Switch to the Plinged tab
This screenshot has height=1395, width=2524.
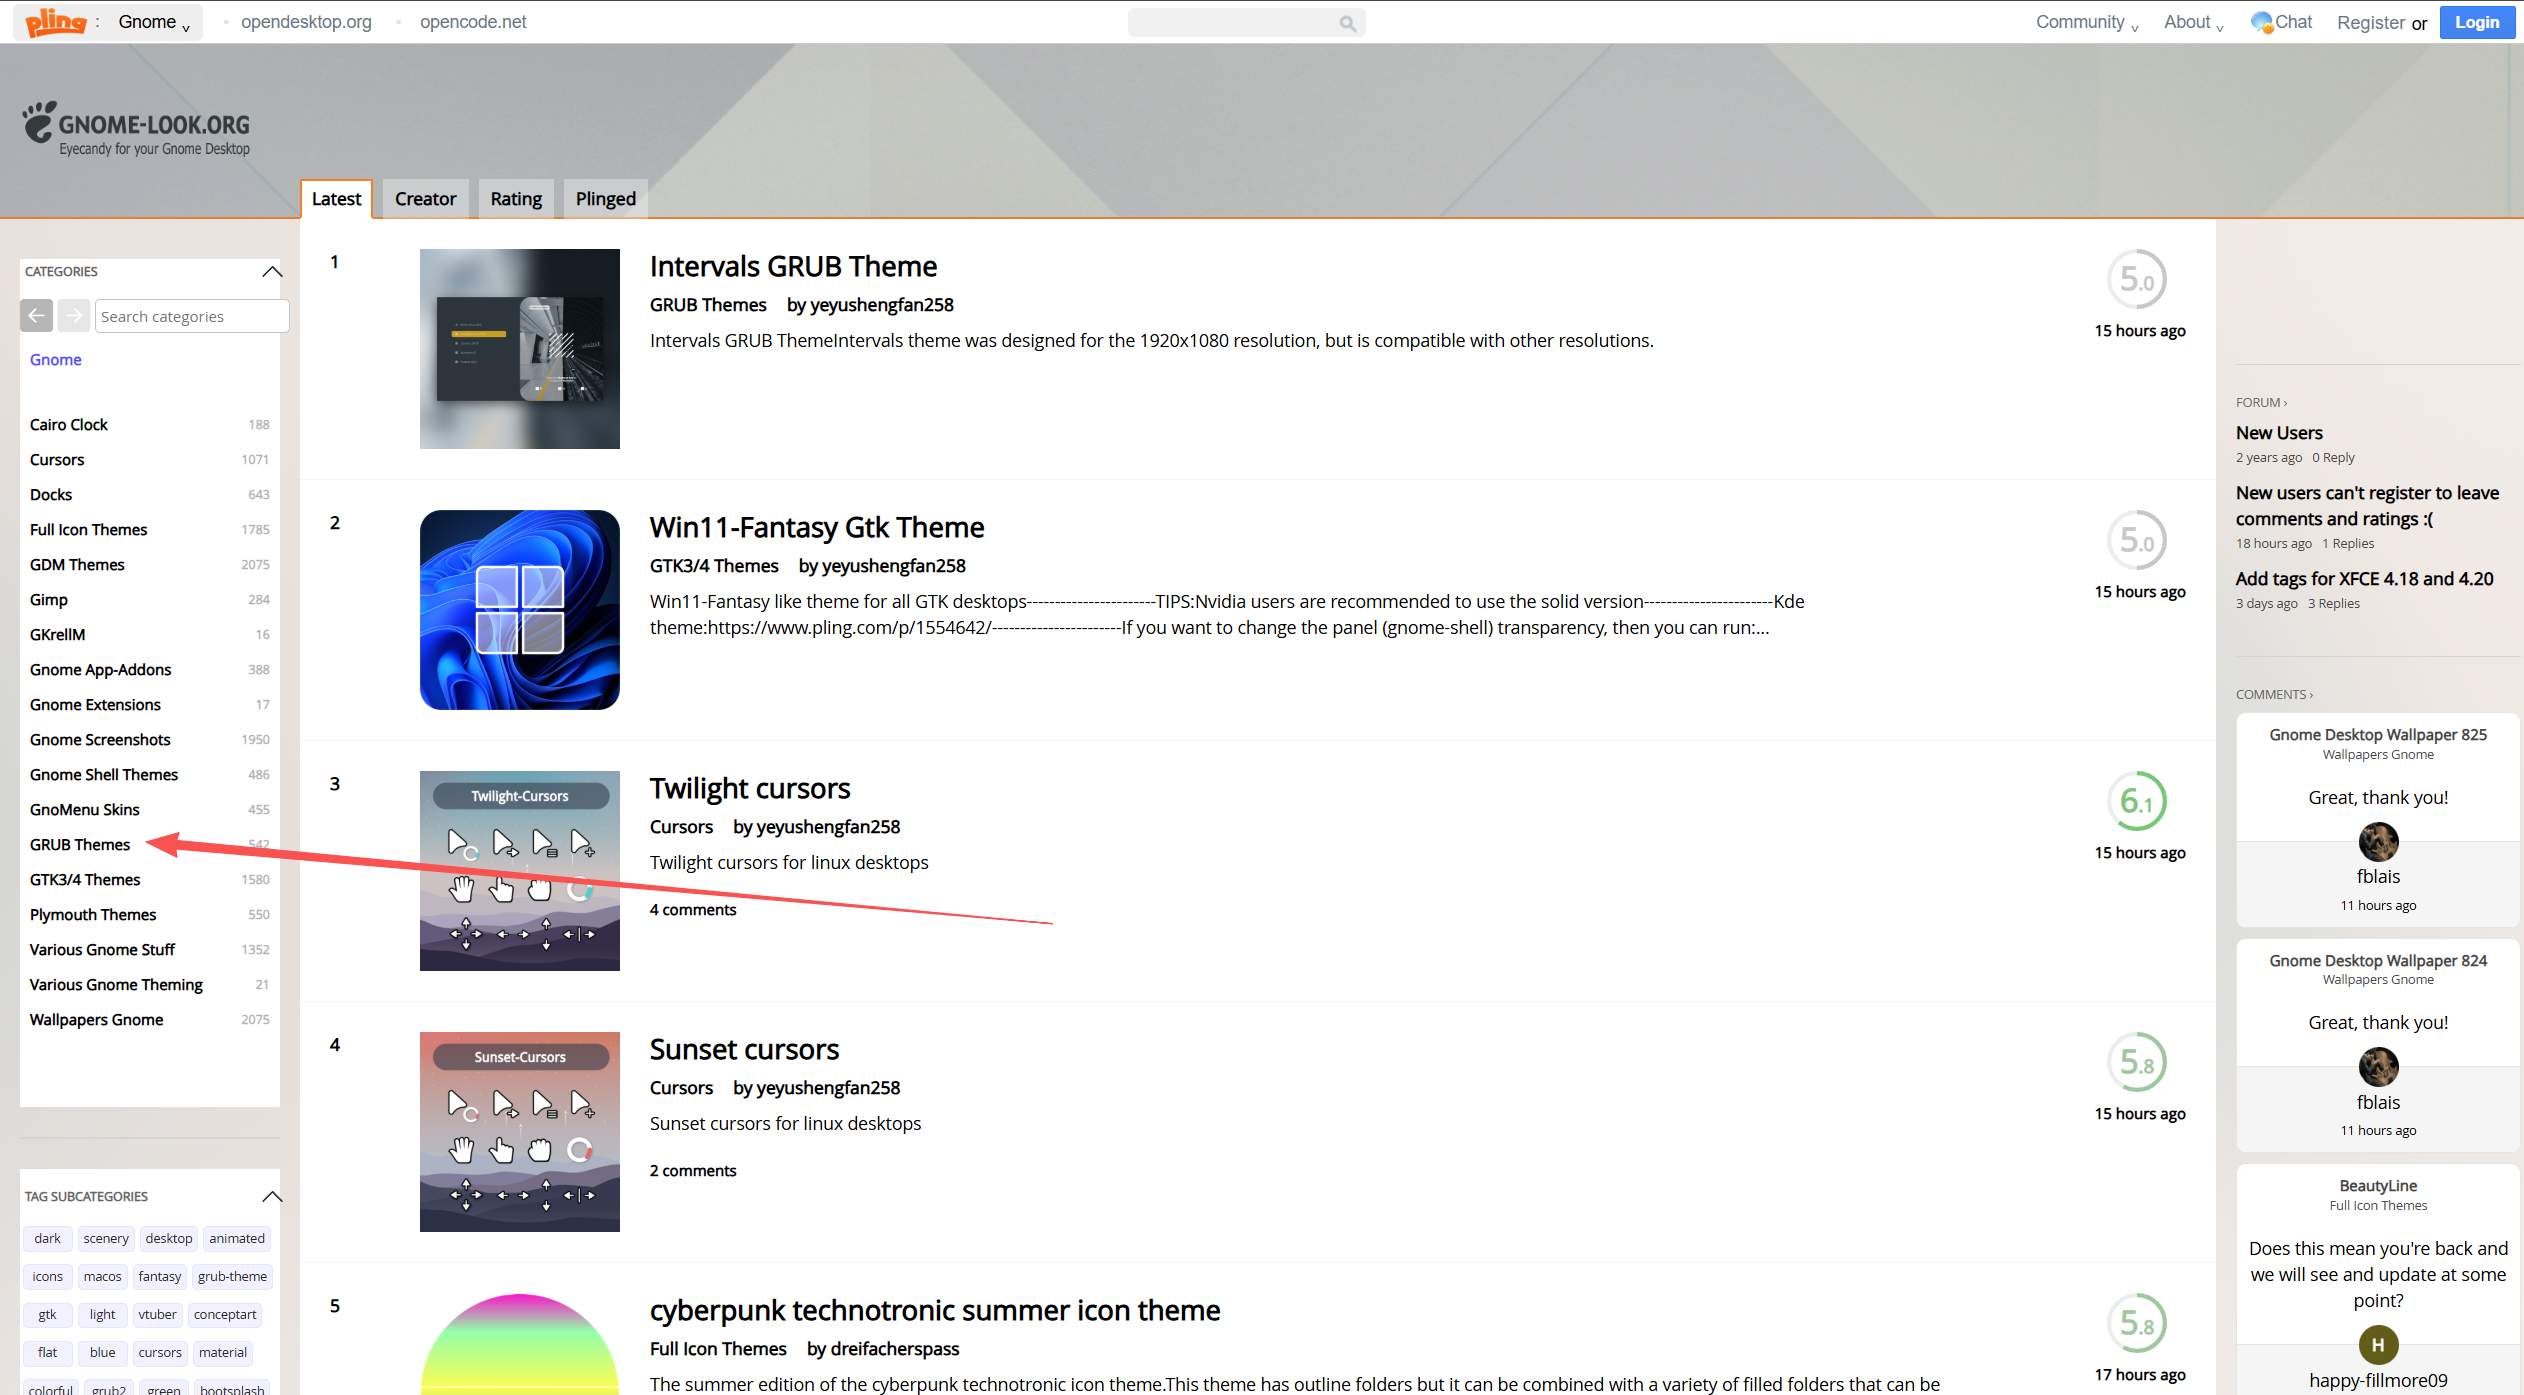click(605, 199)
